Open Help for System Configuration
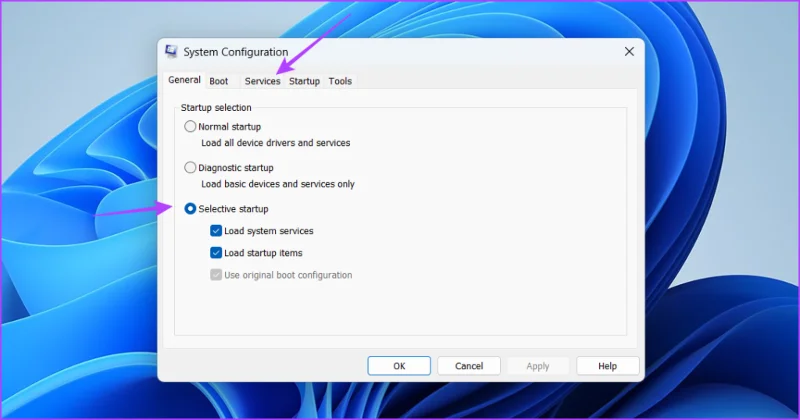Viewport: 800px width, 420px height. click(x=608, y=366)
